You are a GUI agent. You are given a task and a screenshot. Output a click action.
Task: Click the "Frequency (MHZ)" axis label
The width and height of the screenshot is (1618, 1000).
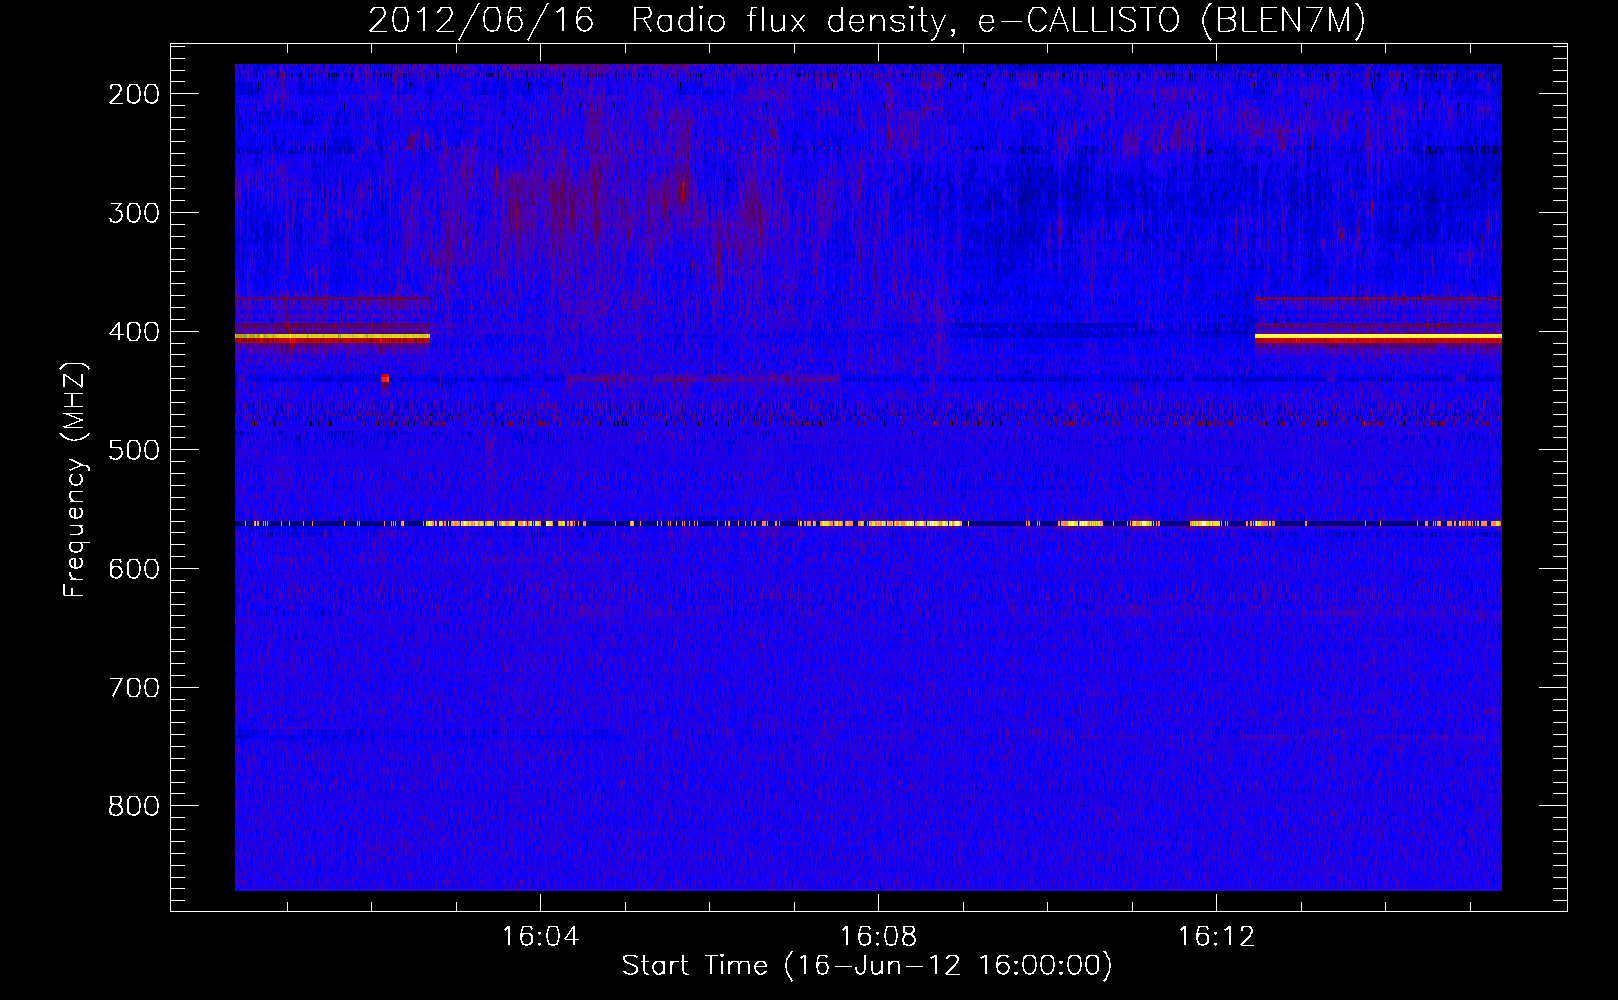coord(75,480)
